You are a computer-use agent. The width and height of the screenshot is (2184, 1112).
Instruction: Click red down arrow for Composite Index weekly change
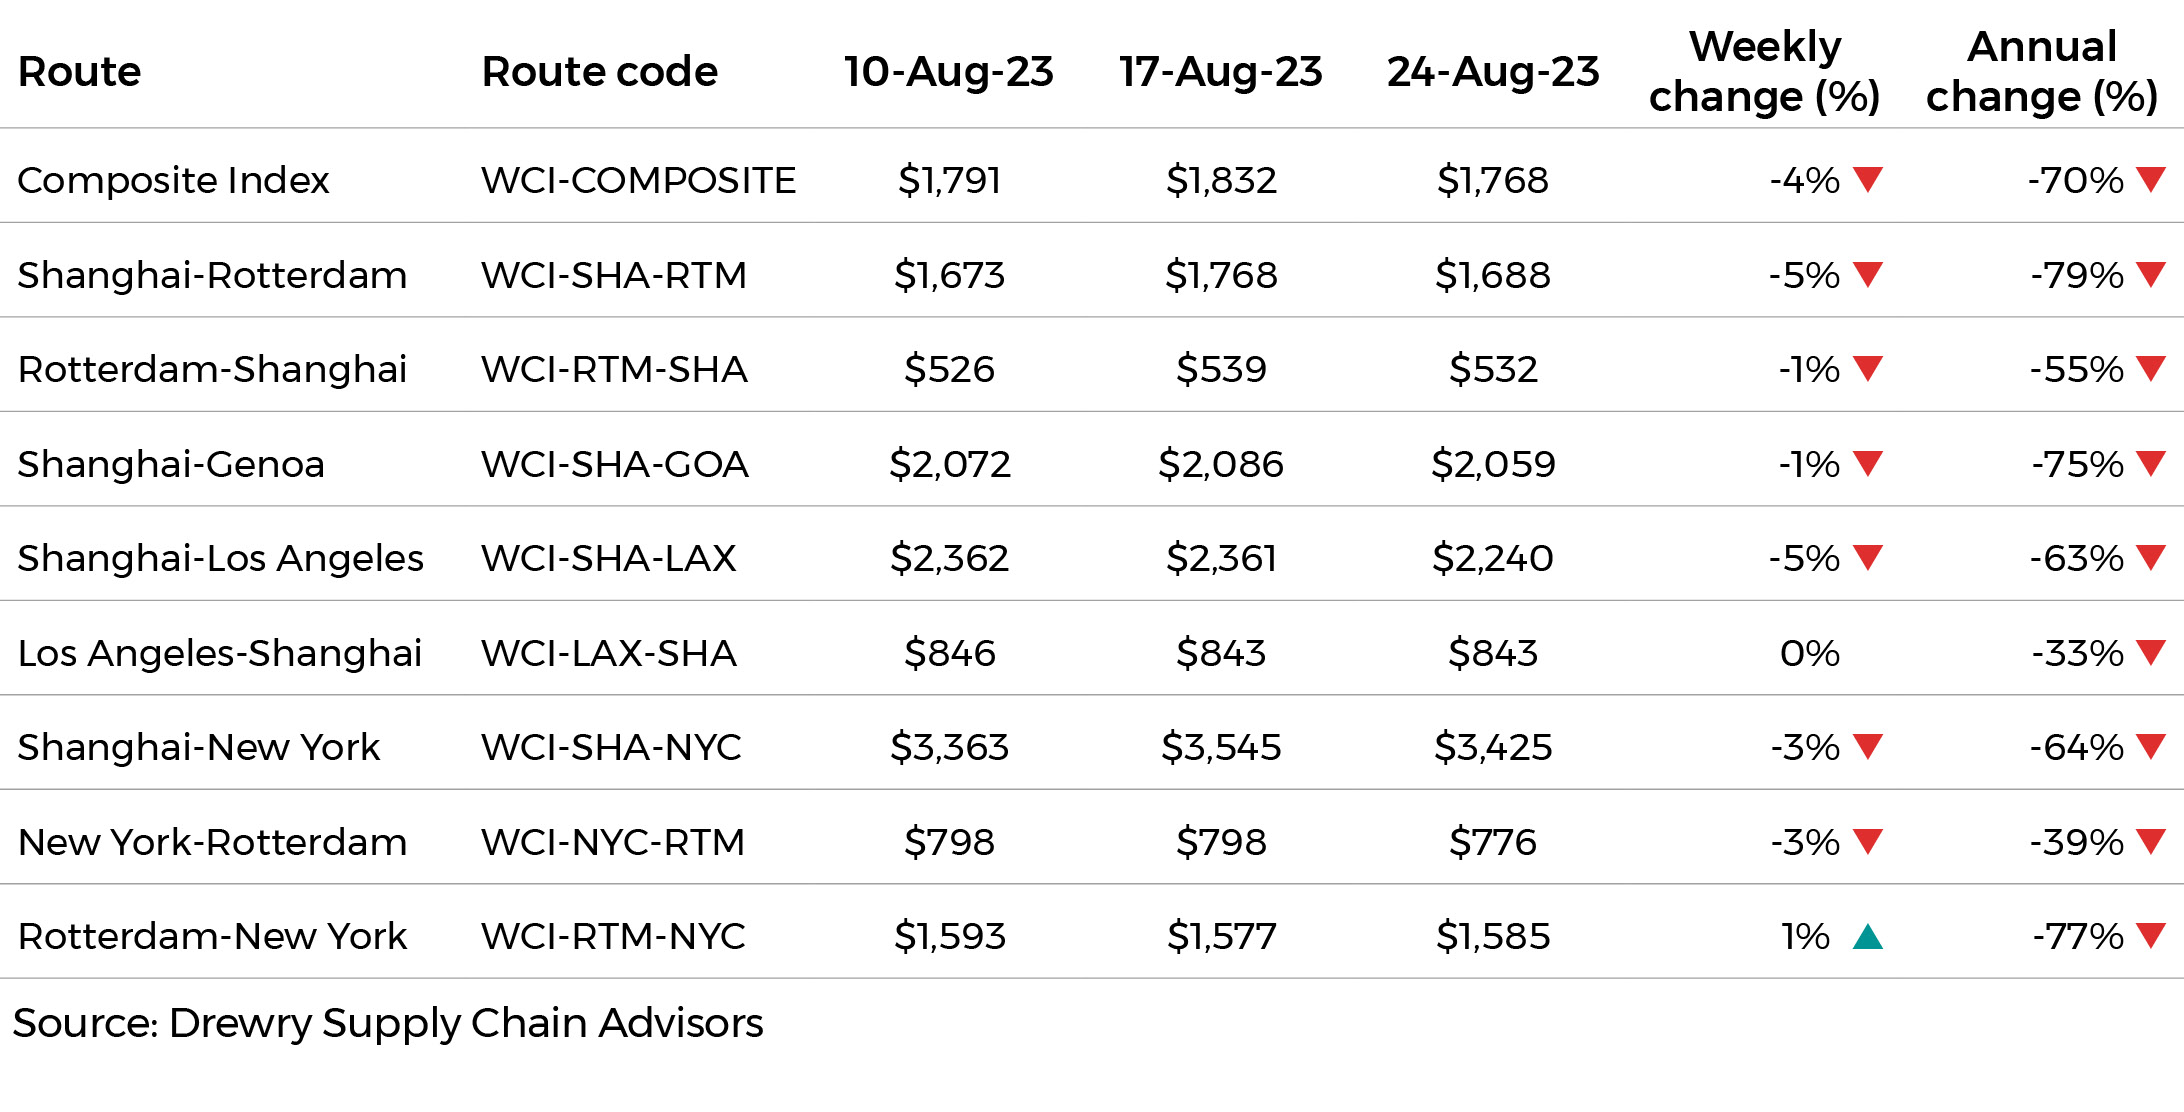click(x=1867, y=180)
